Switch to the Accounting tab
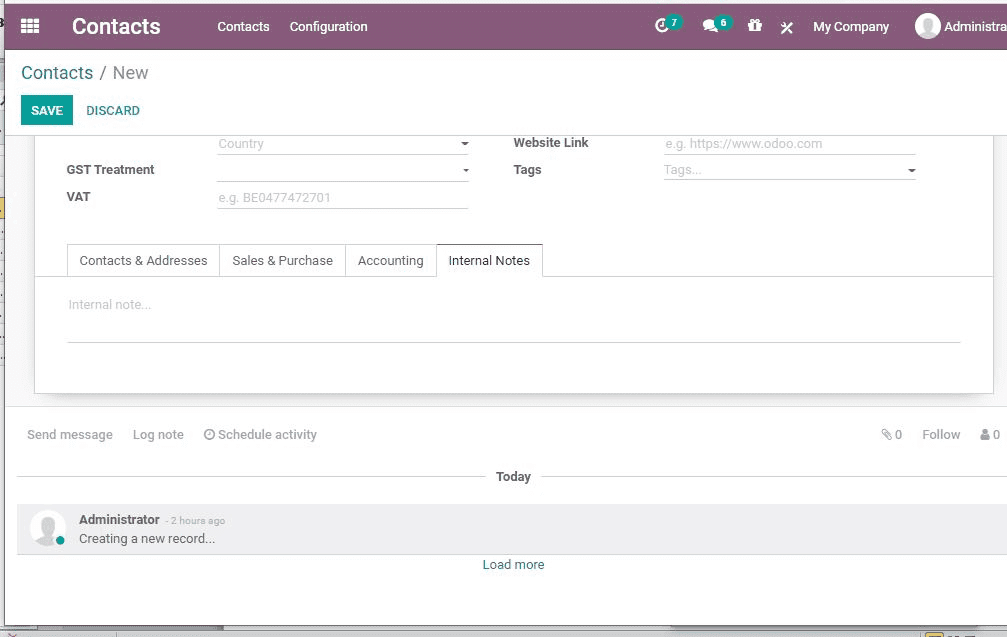This screenshot has height=637, width=1007. click(390, 261)
